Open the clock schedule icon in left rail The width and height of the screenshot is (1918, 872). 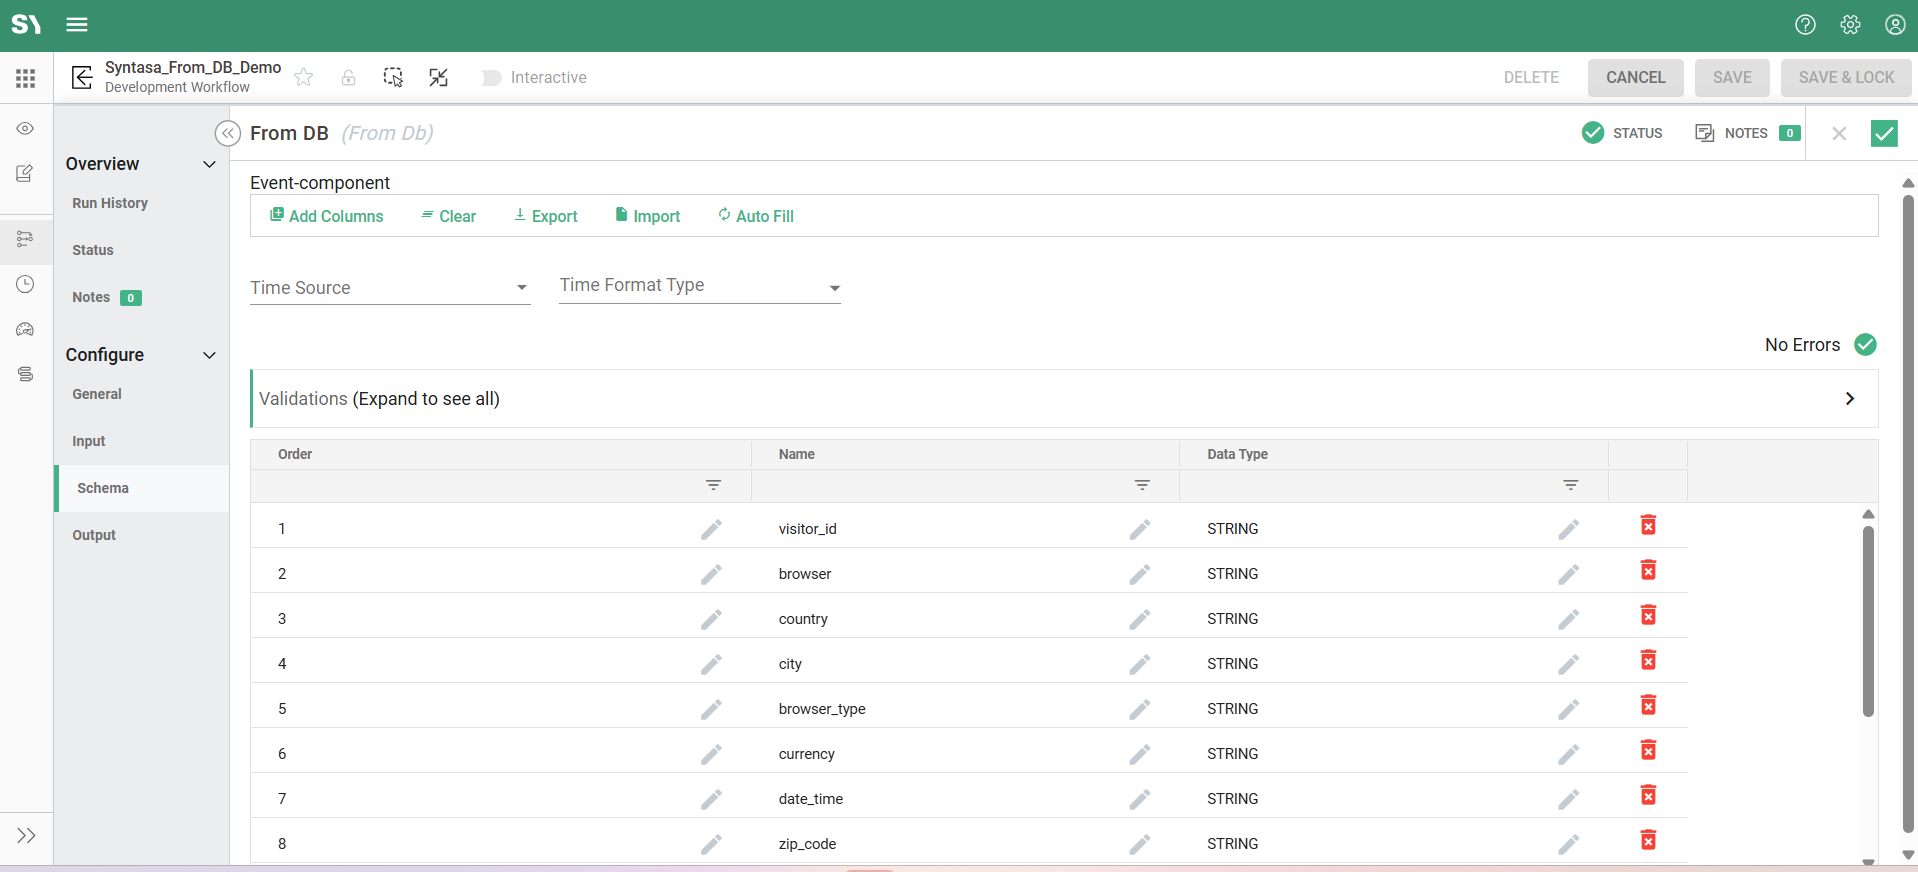click(x=25, y=284)
